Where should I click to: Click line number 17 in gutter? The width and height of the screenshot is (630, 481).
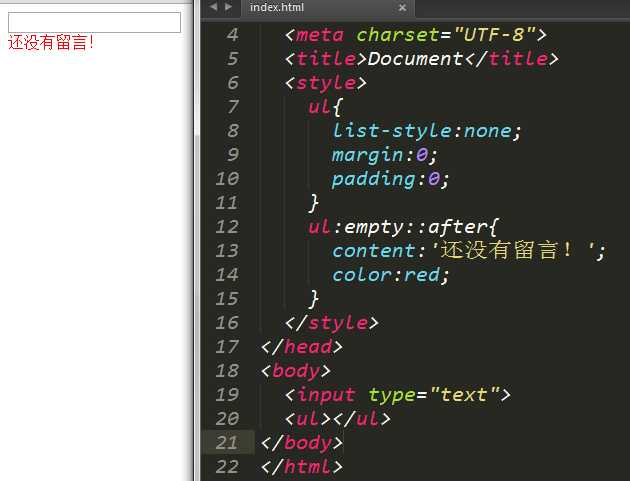227,347
